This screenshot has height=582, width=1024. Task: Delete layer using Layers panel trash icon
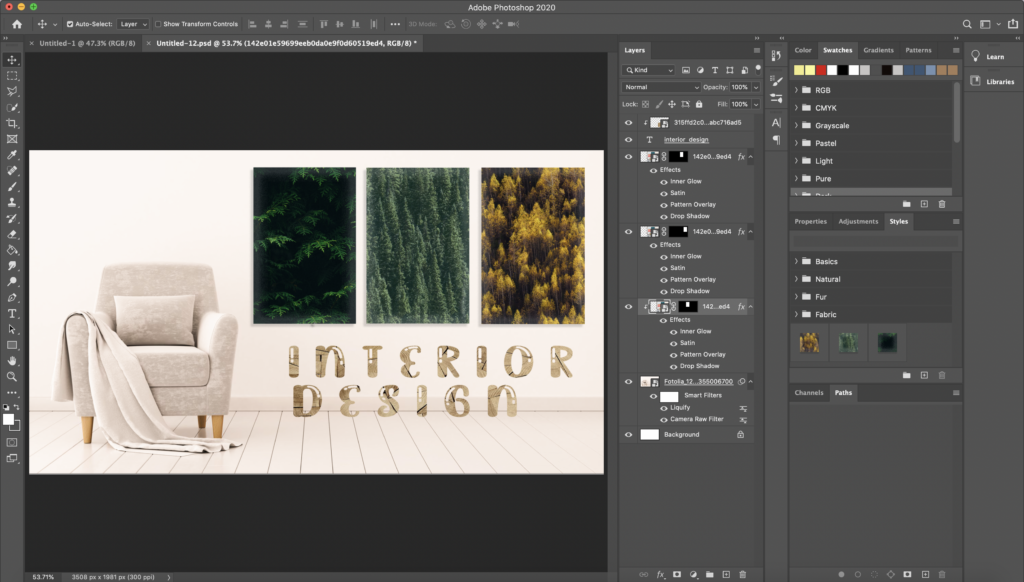pyautogui.click(x=743, y=574)
